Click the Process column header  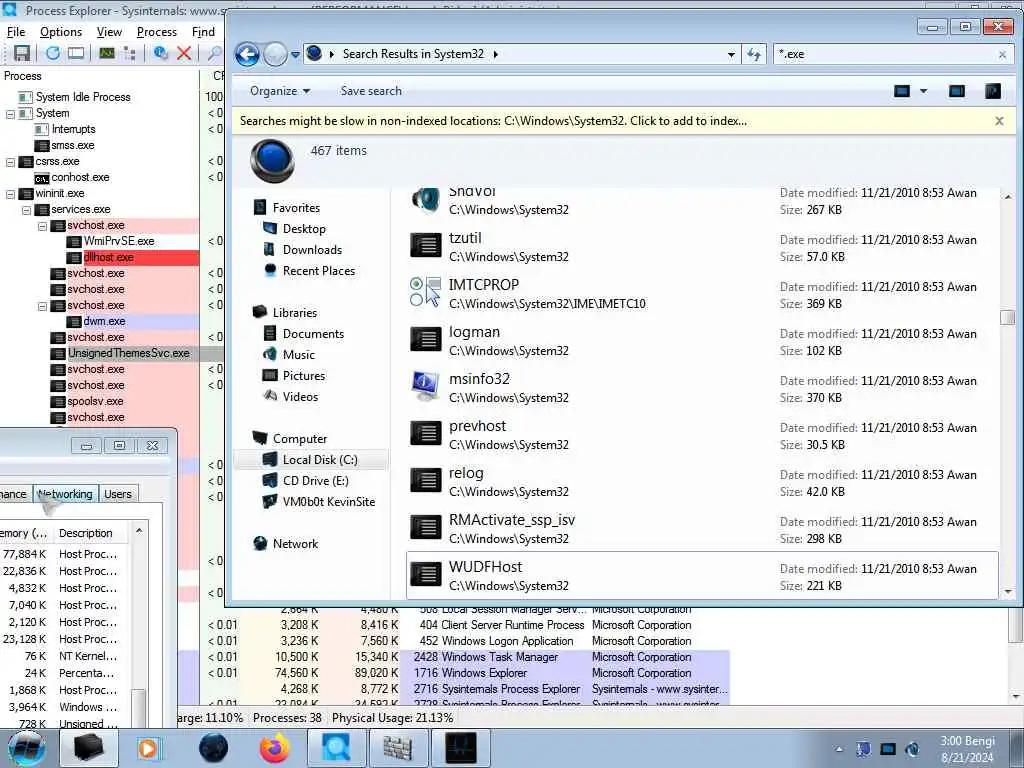pyautogui.click(x=23, y=76)
